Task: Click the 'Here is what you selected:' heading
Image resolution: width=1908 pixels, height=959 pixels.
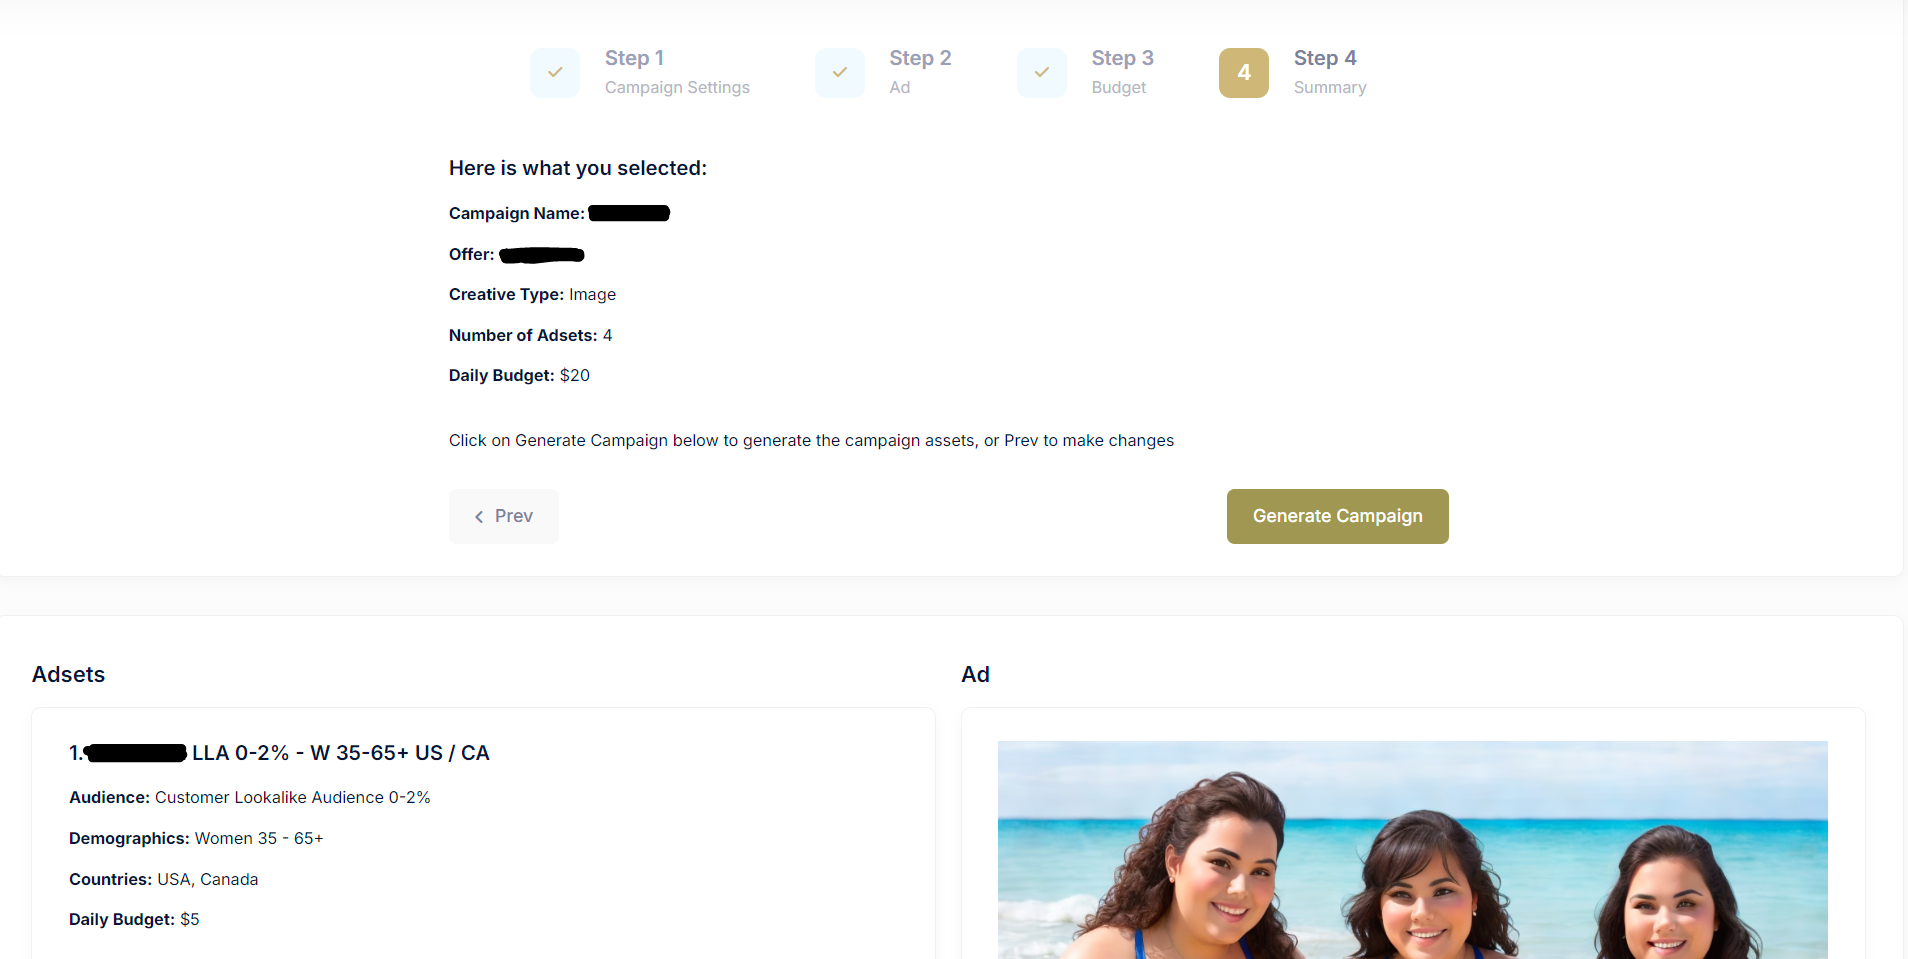Action: [x=578, y=168]
